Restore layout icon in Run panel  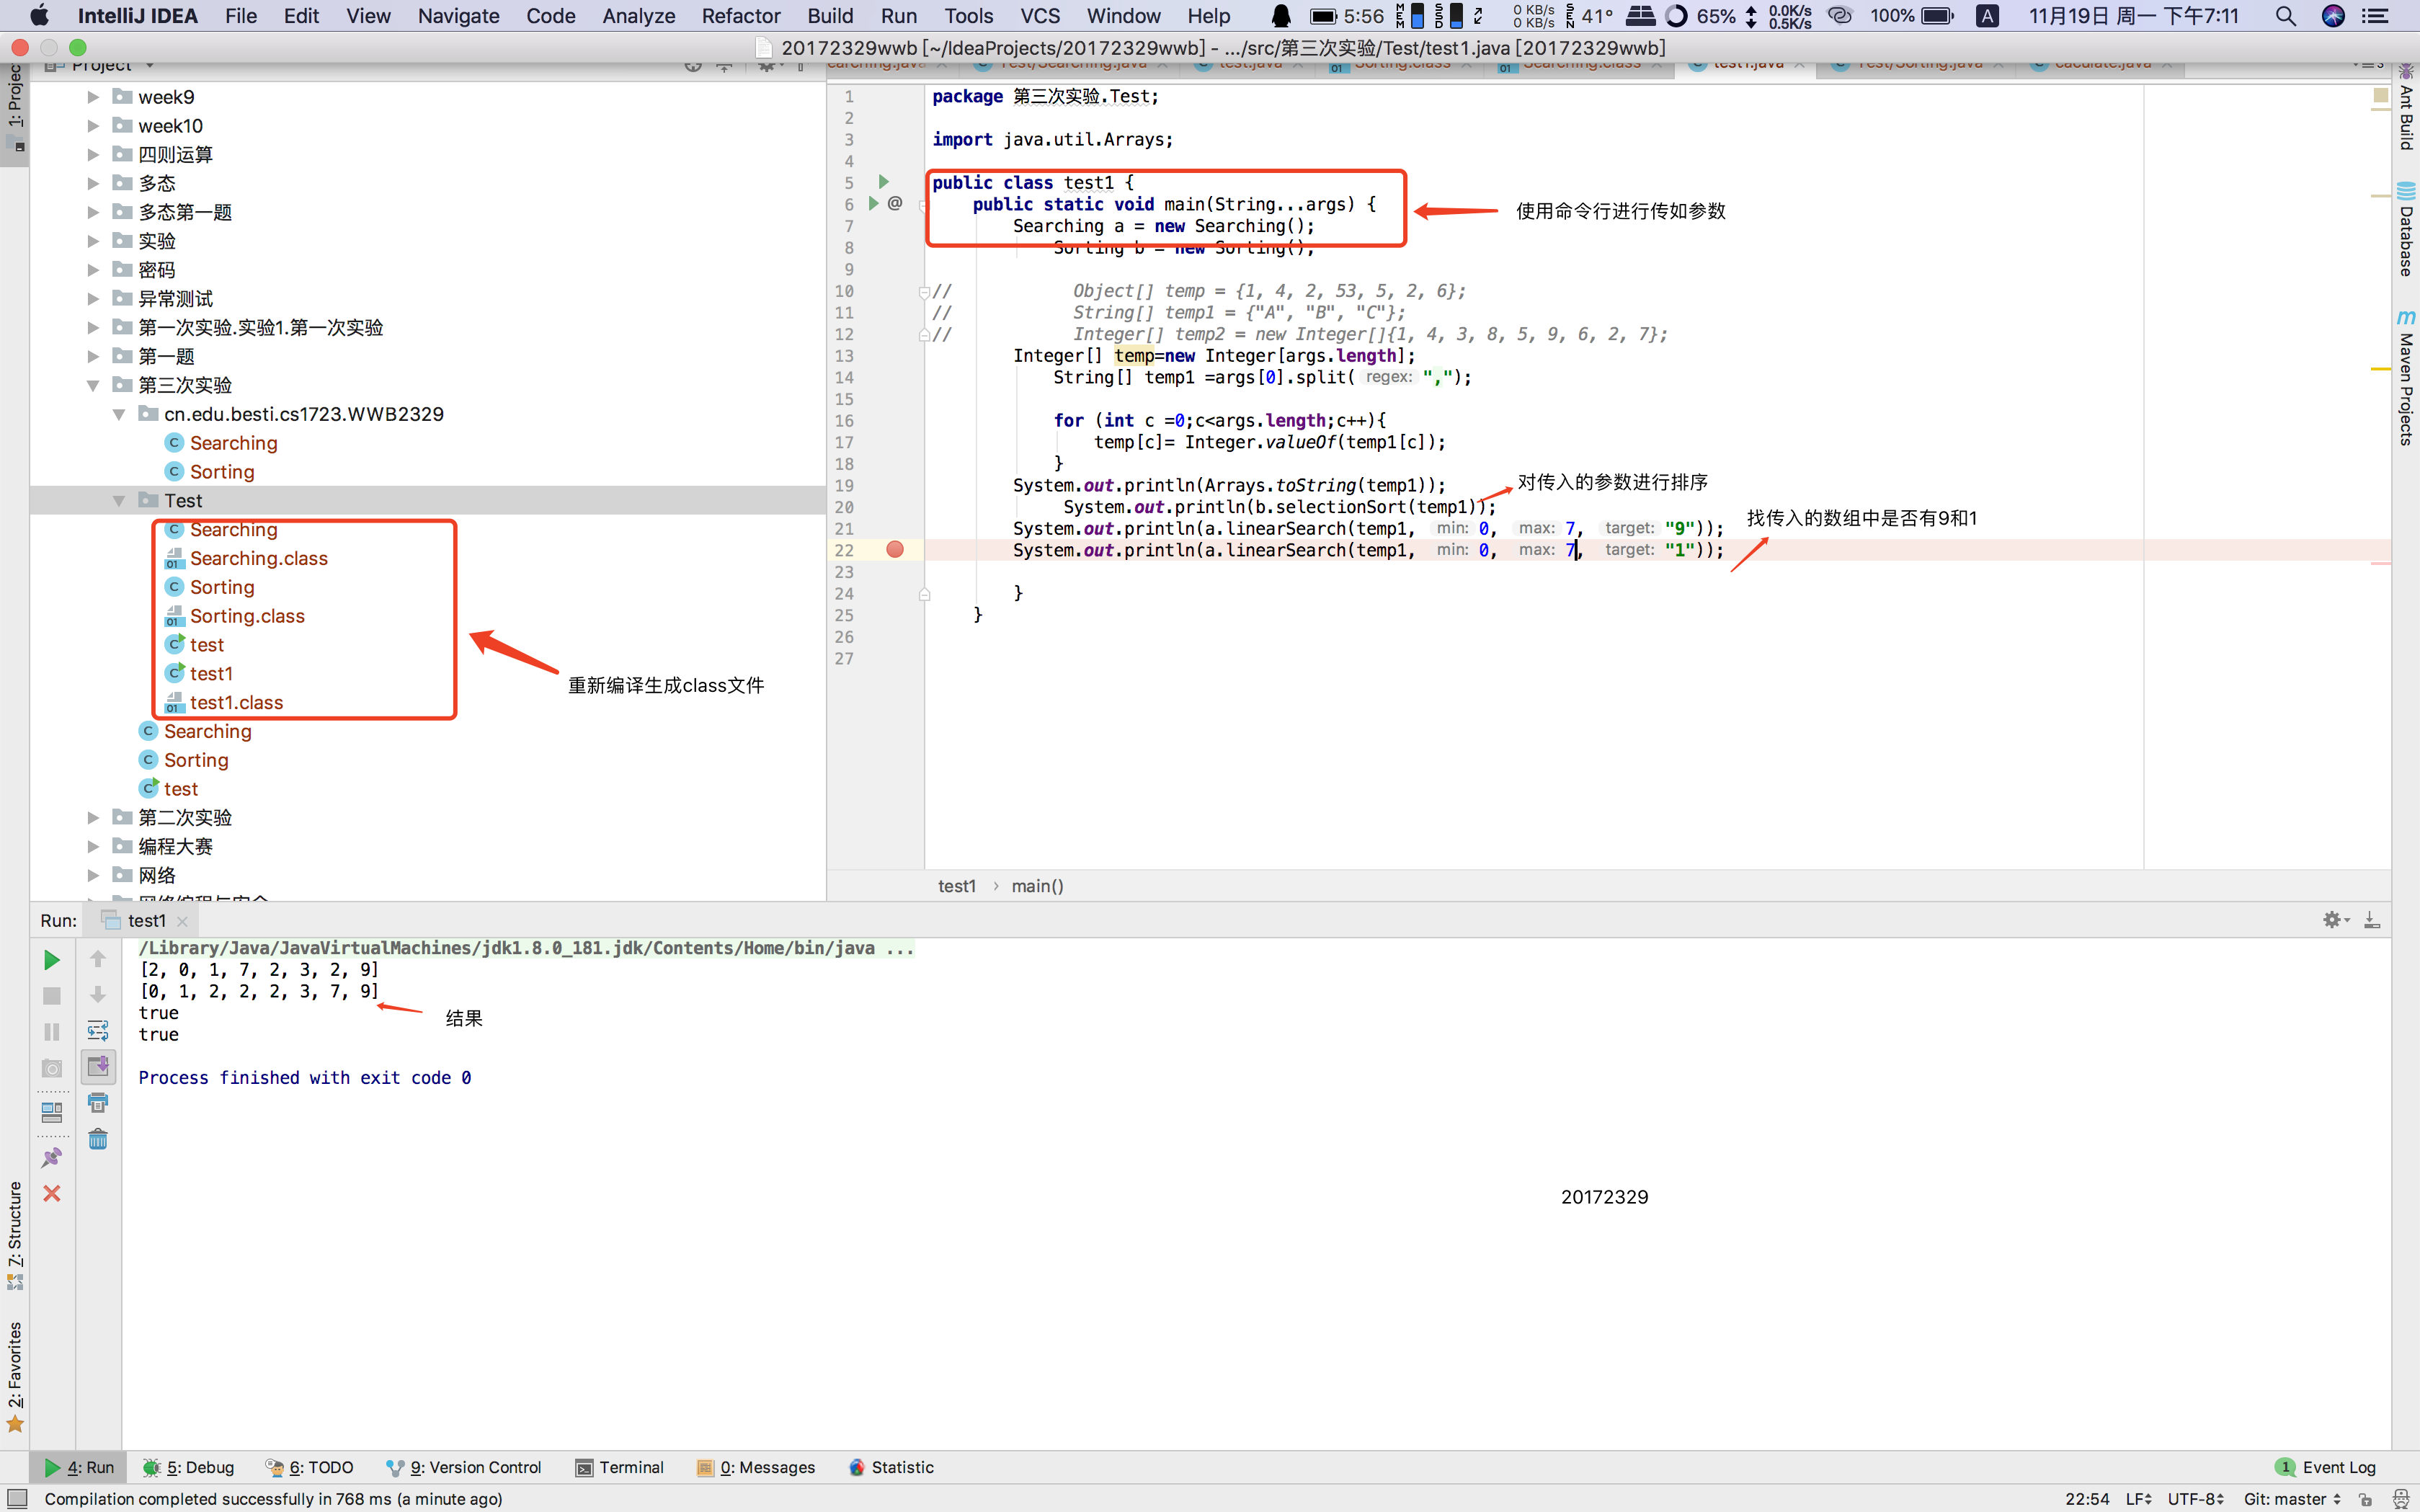click(x=52, y=1112)
